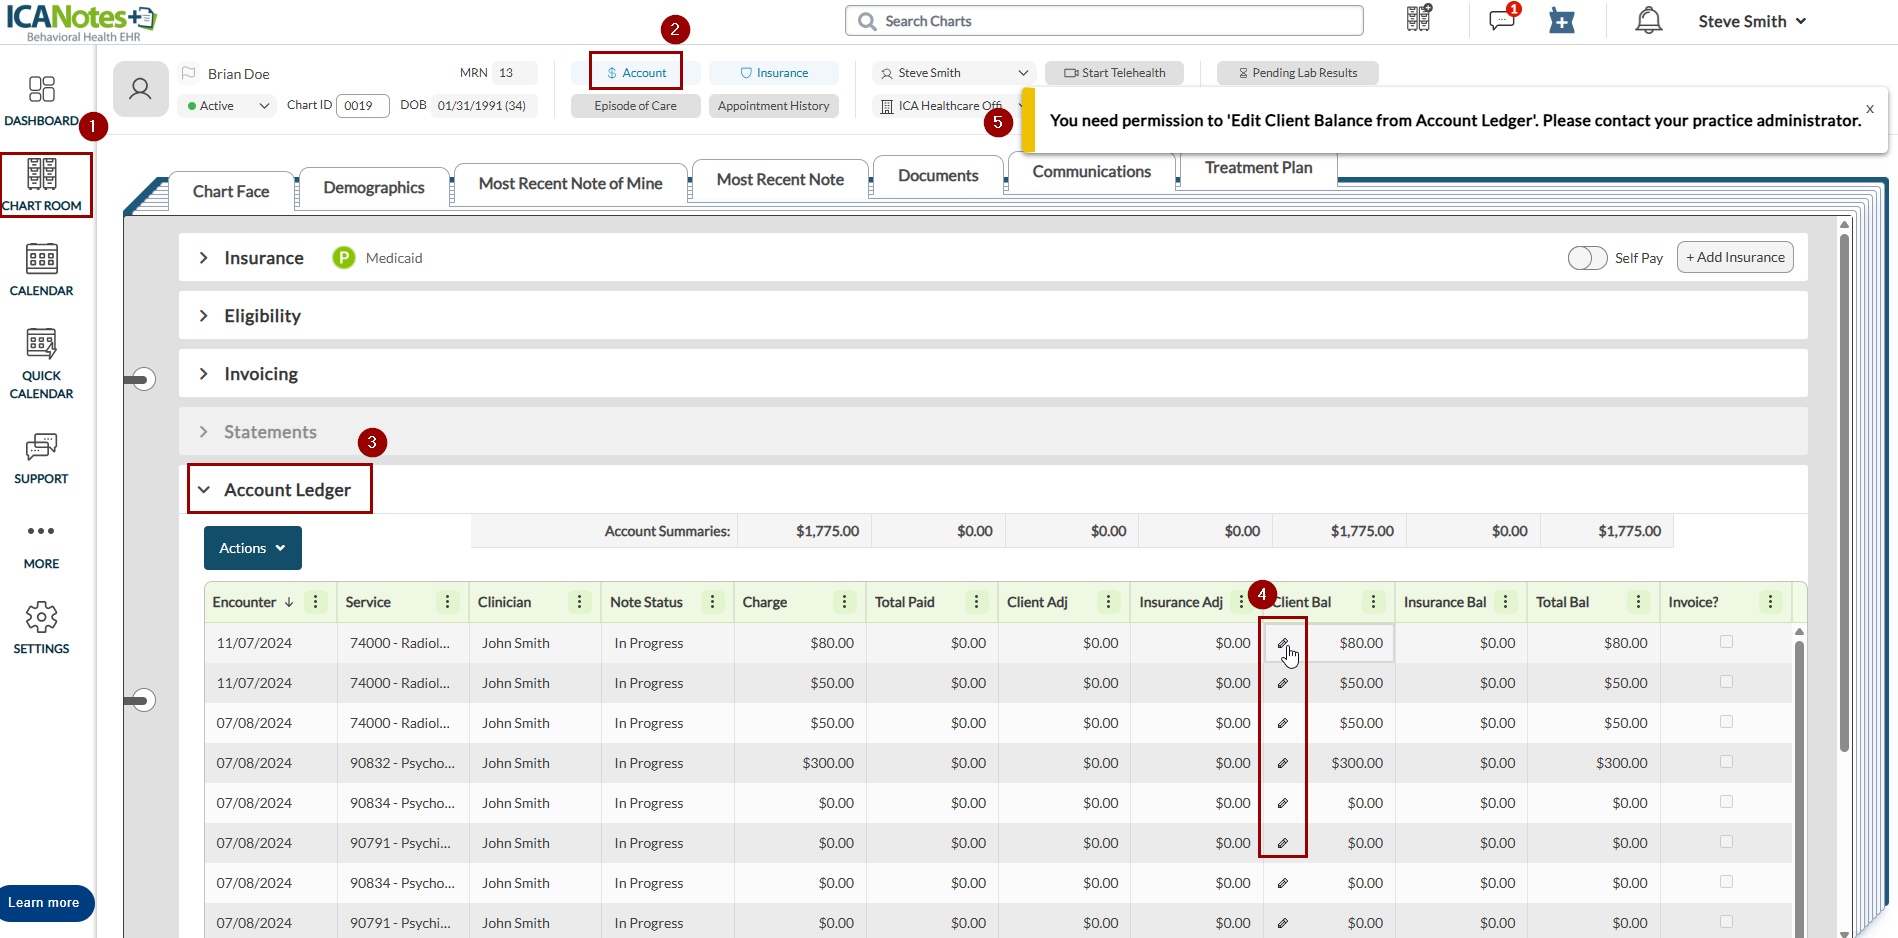
Task: Edit client balance for 07/08/2024 $50.00 row
Action: coord(1283,723)
